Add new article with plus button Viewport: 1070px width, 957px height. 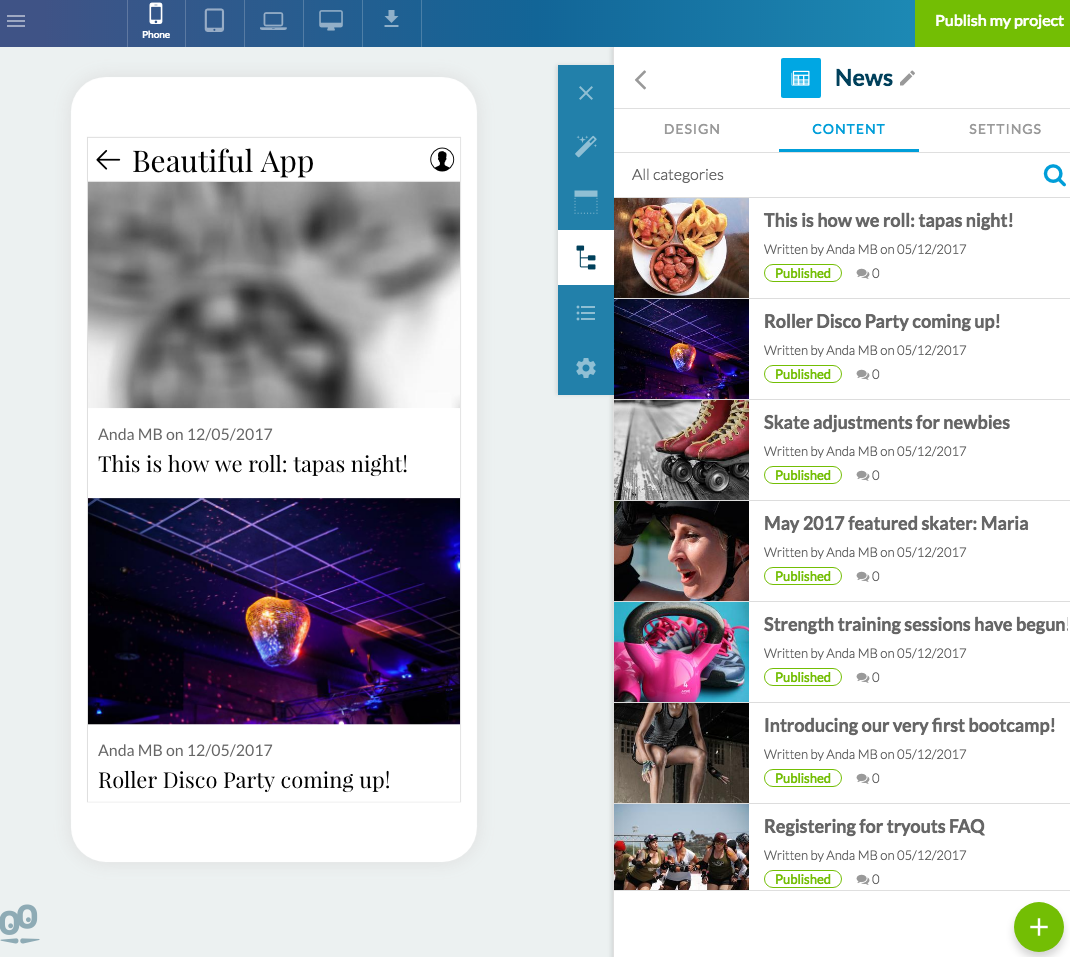(x=1038, y=927)
